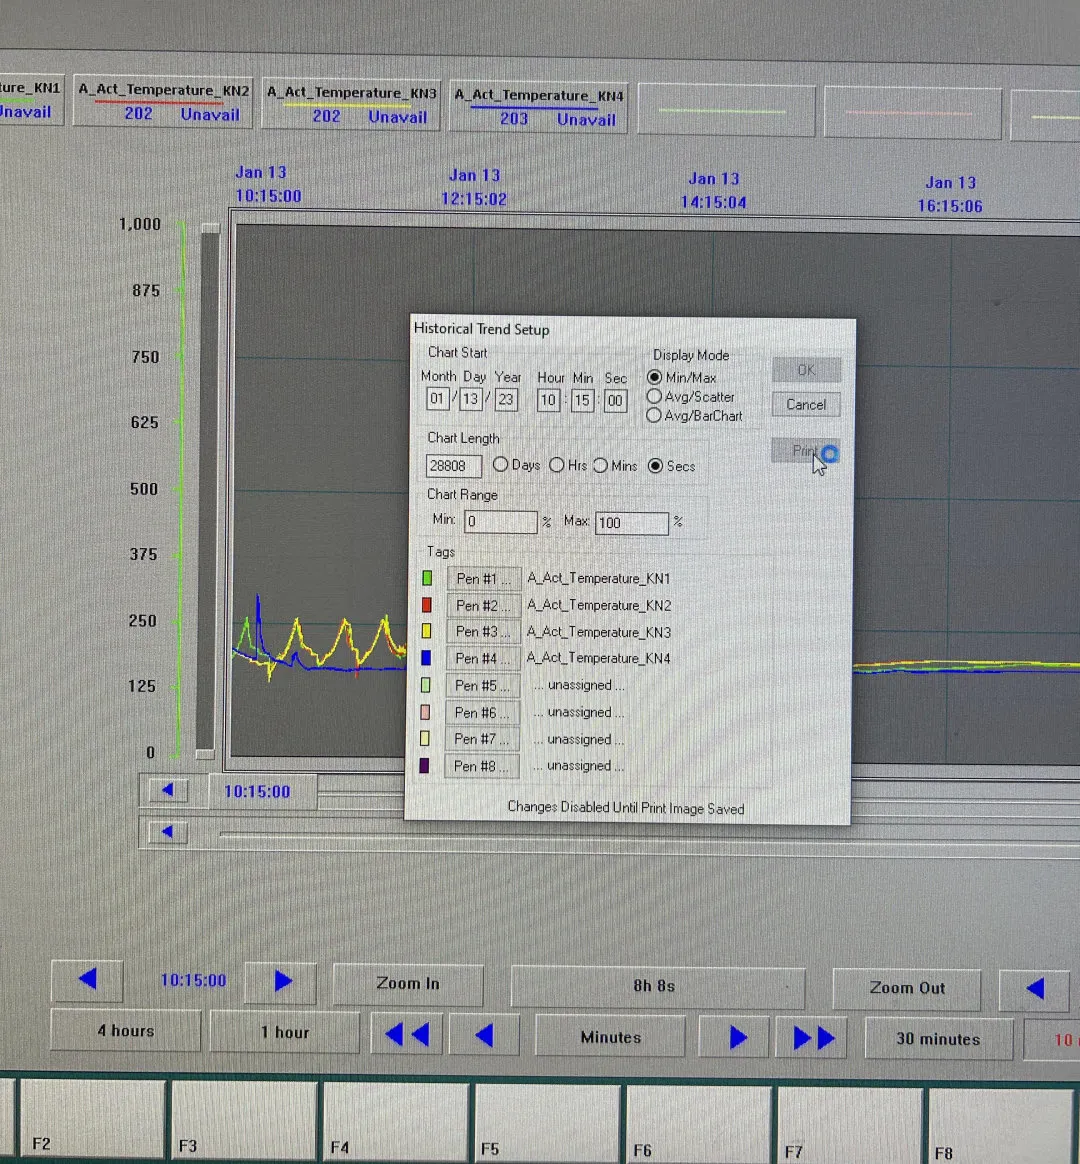Click the F4 function key button
Image resolution: width=1080 pixels, height=1164 pixels.
(396, 1122)
